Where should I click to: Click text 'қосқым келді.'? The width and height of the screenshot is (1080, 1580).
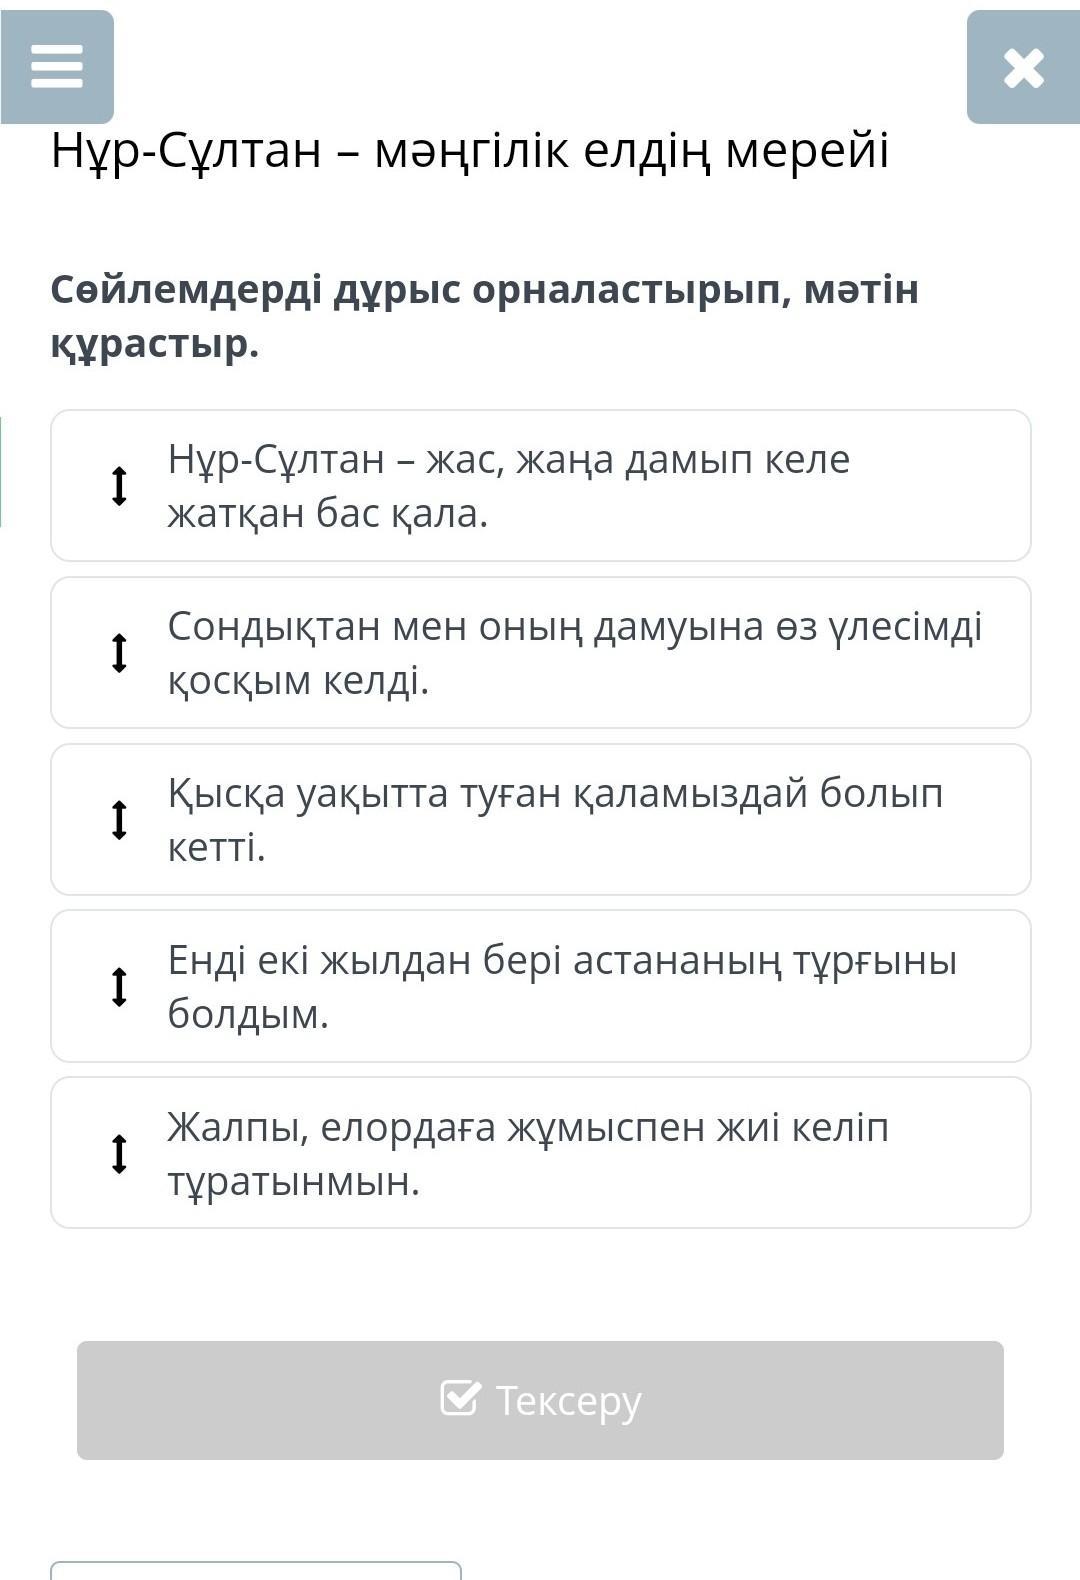298,681
